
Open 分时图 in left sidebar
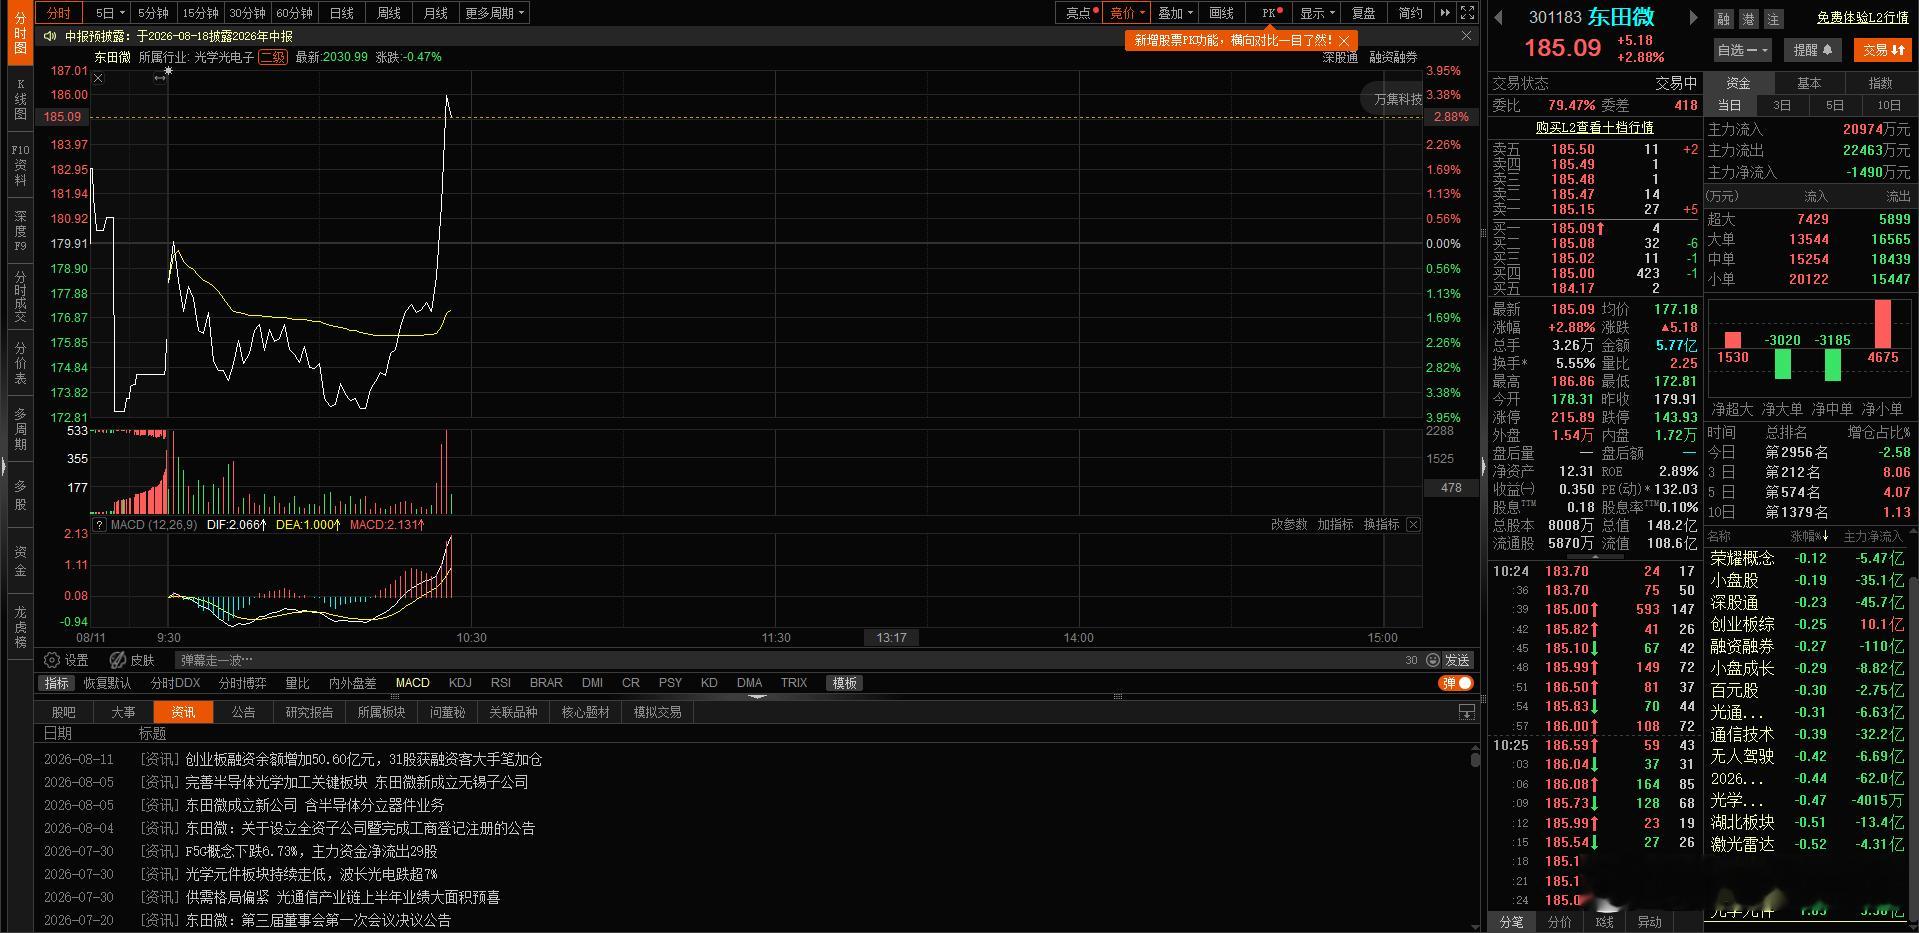click(20, 33)
